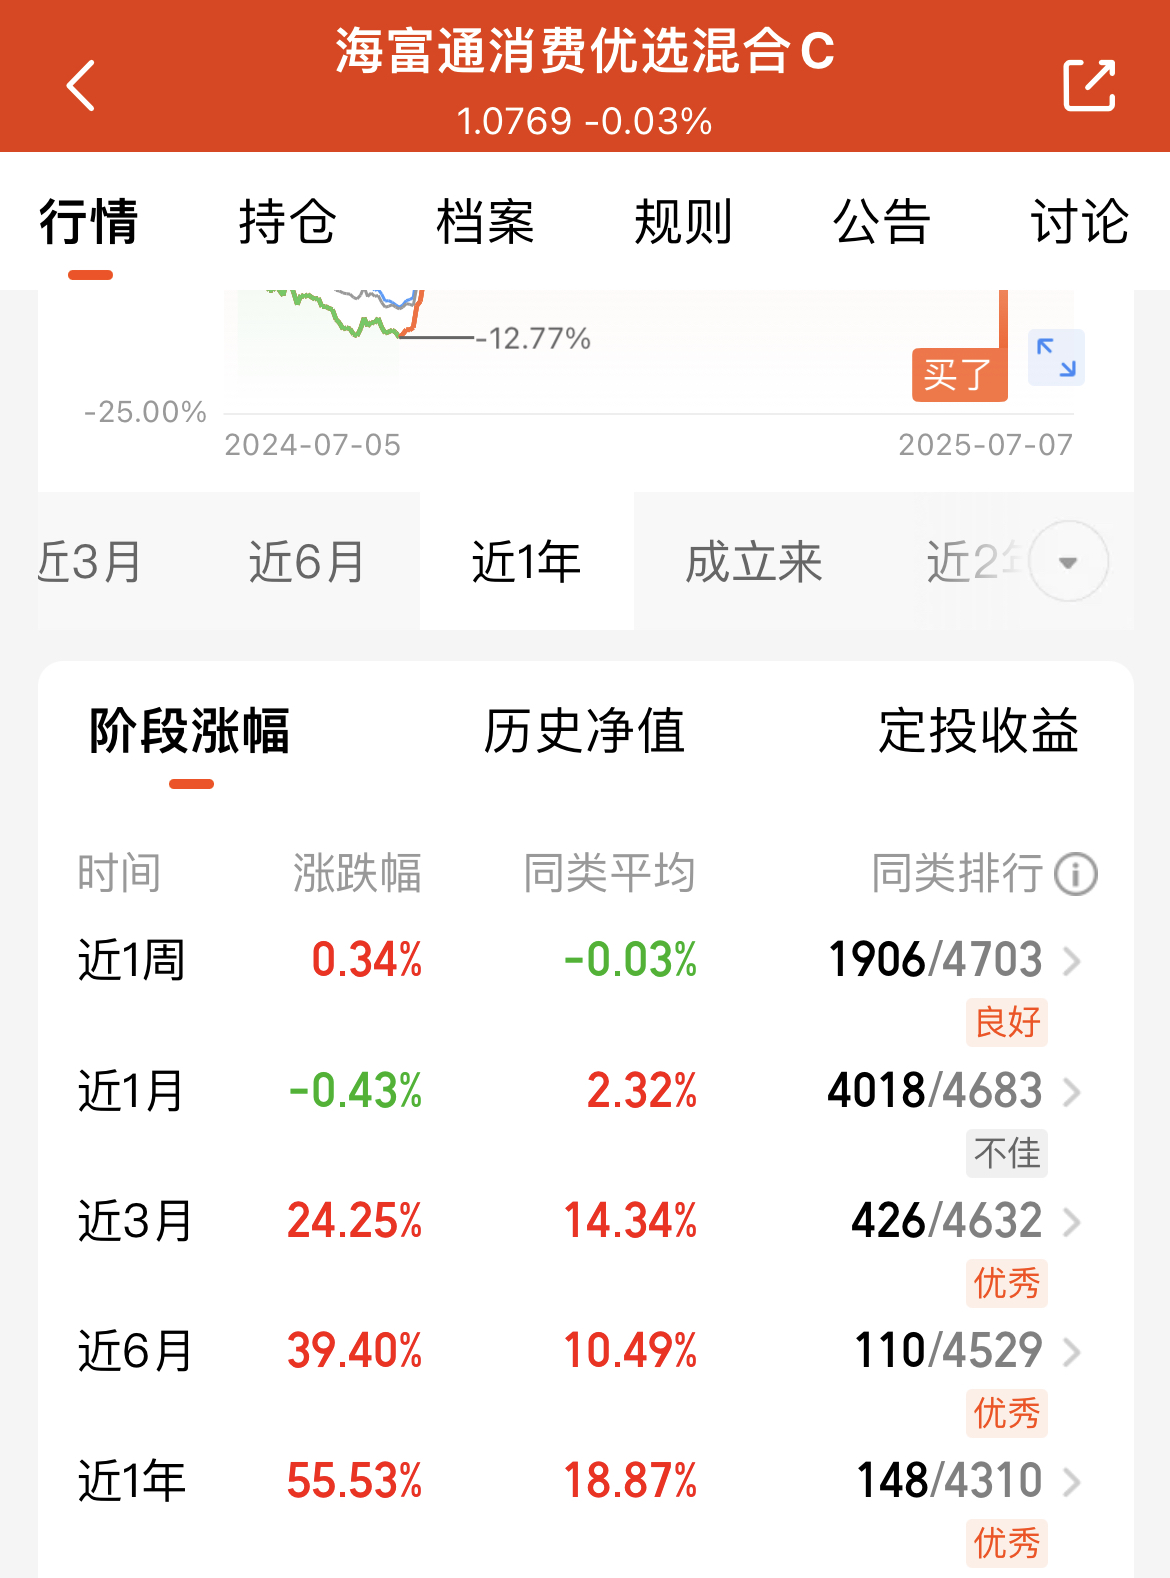
Task: Select the 近6月 chart range
Action: [x=307, y=562]
